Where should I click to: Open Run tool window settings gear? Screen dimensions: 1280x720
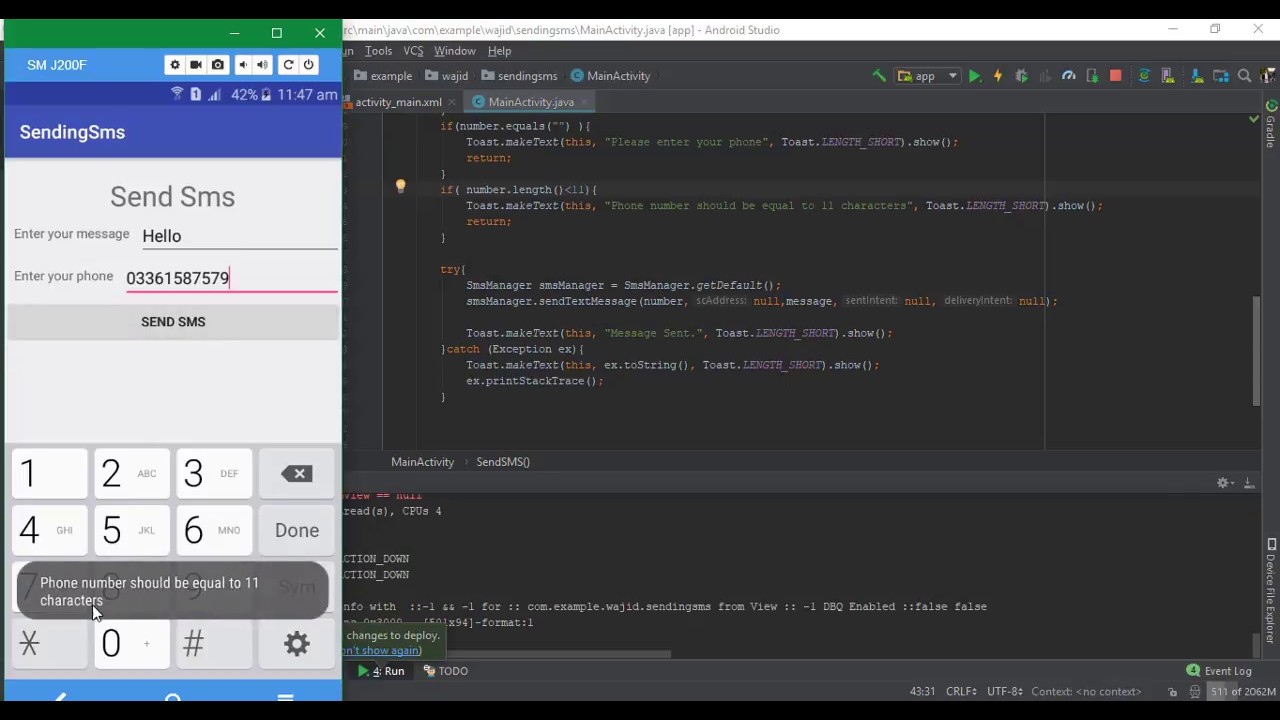coord(1223,483)
